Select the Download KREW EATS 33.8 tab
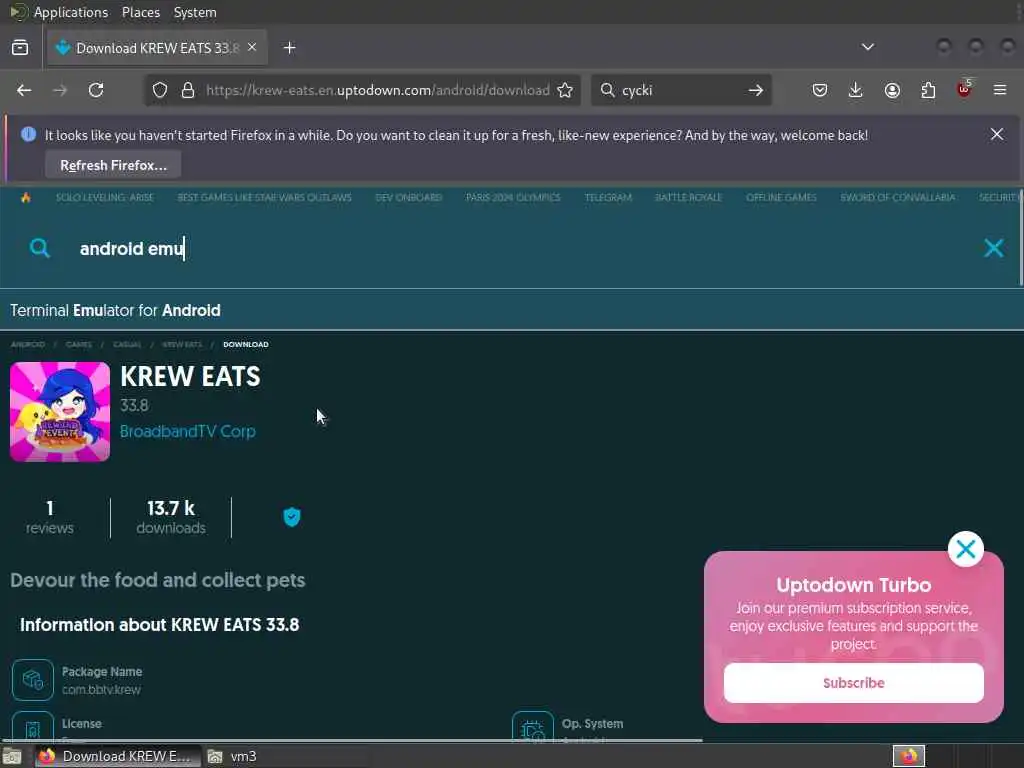The height and width of the screenshot is (768, 1024). 157,48
